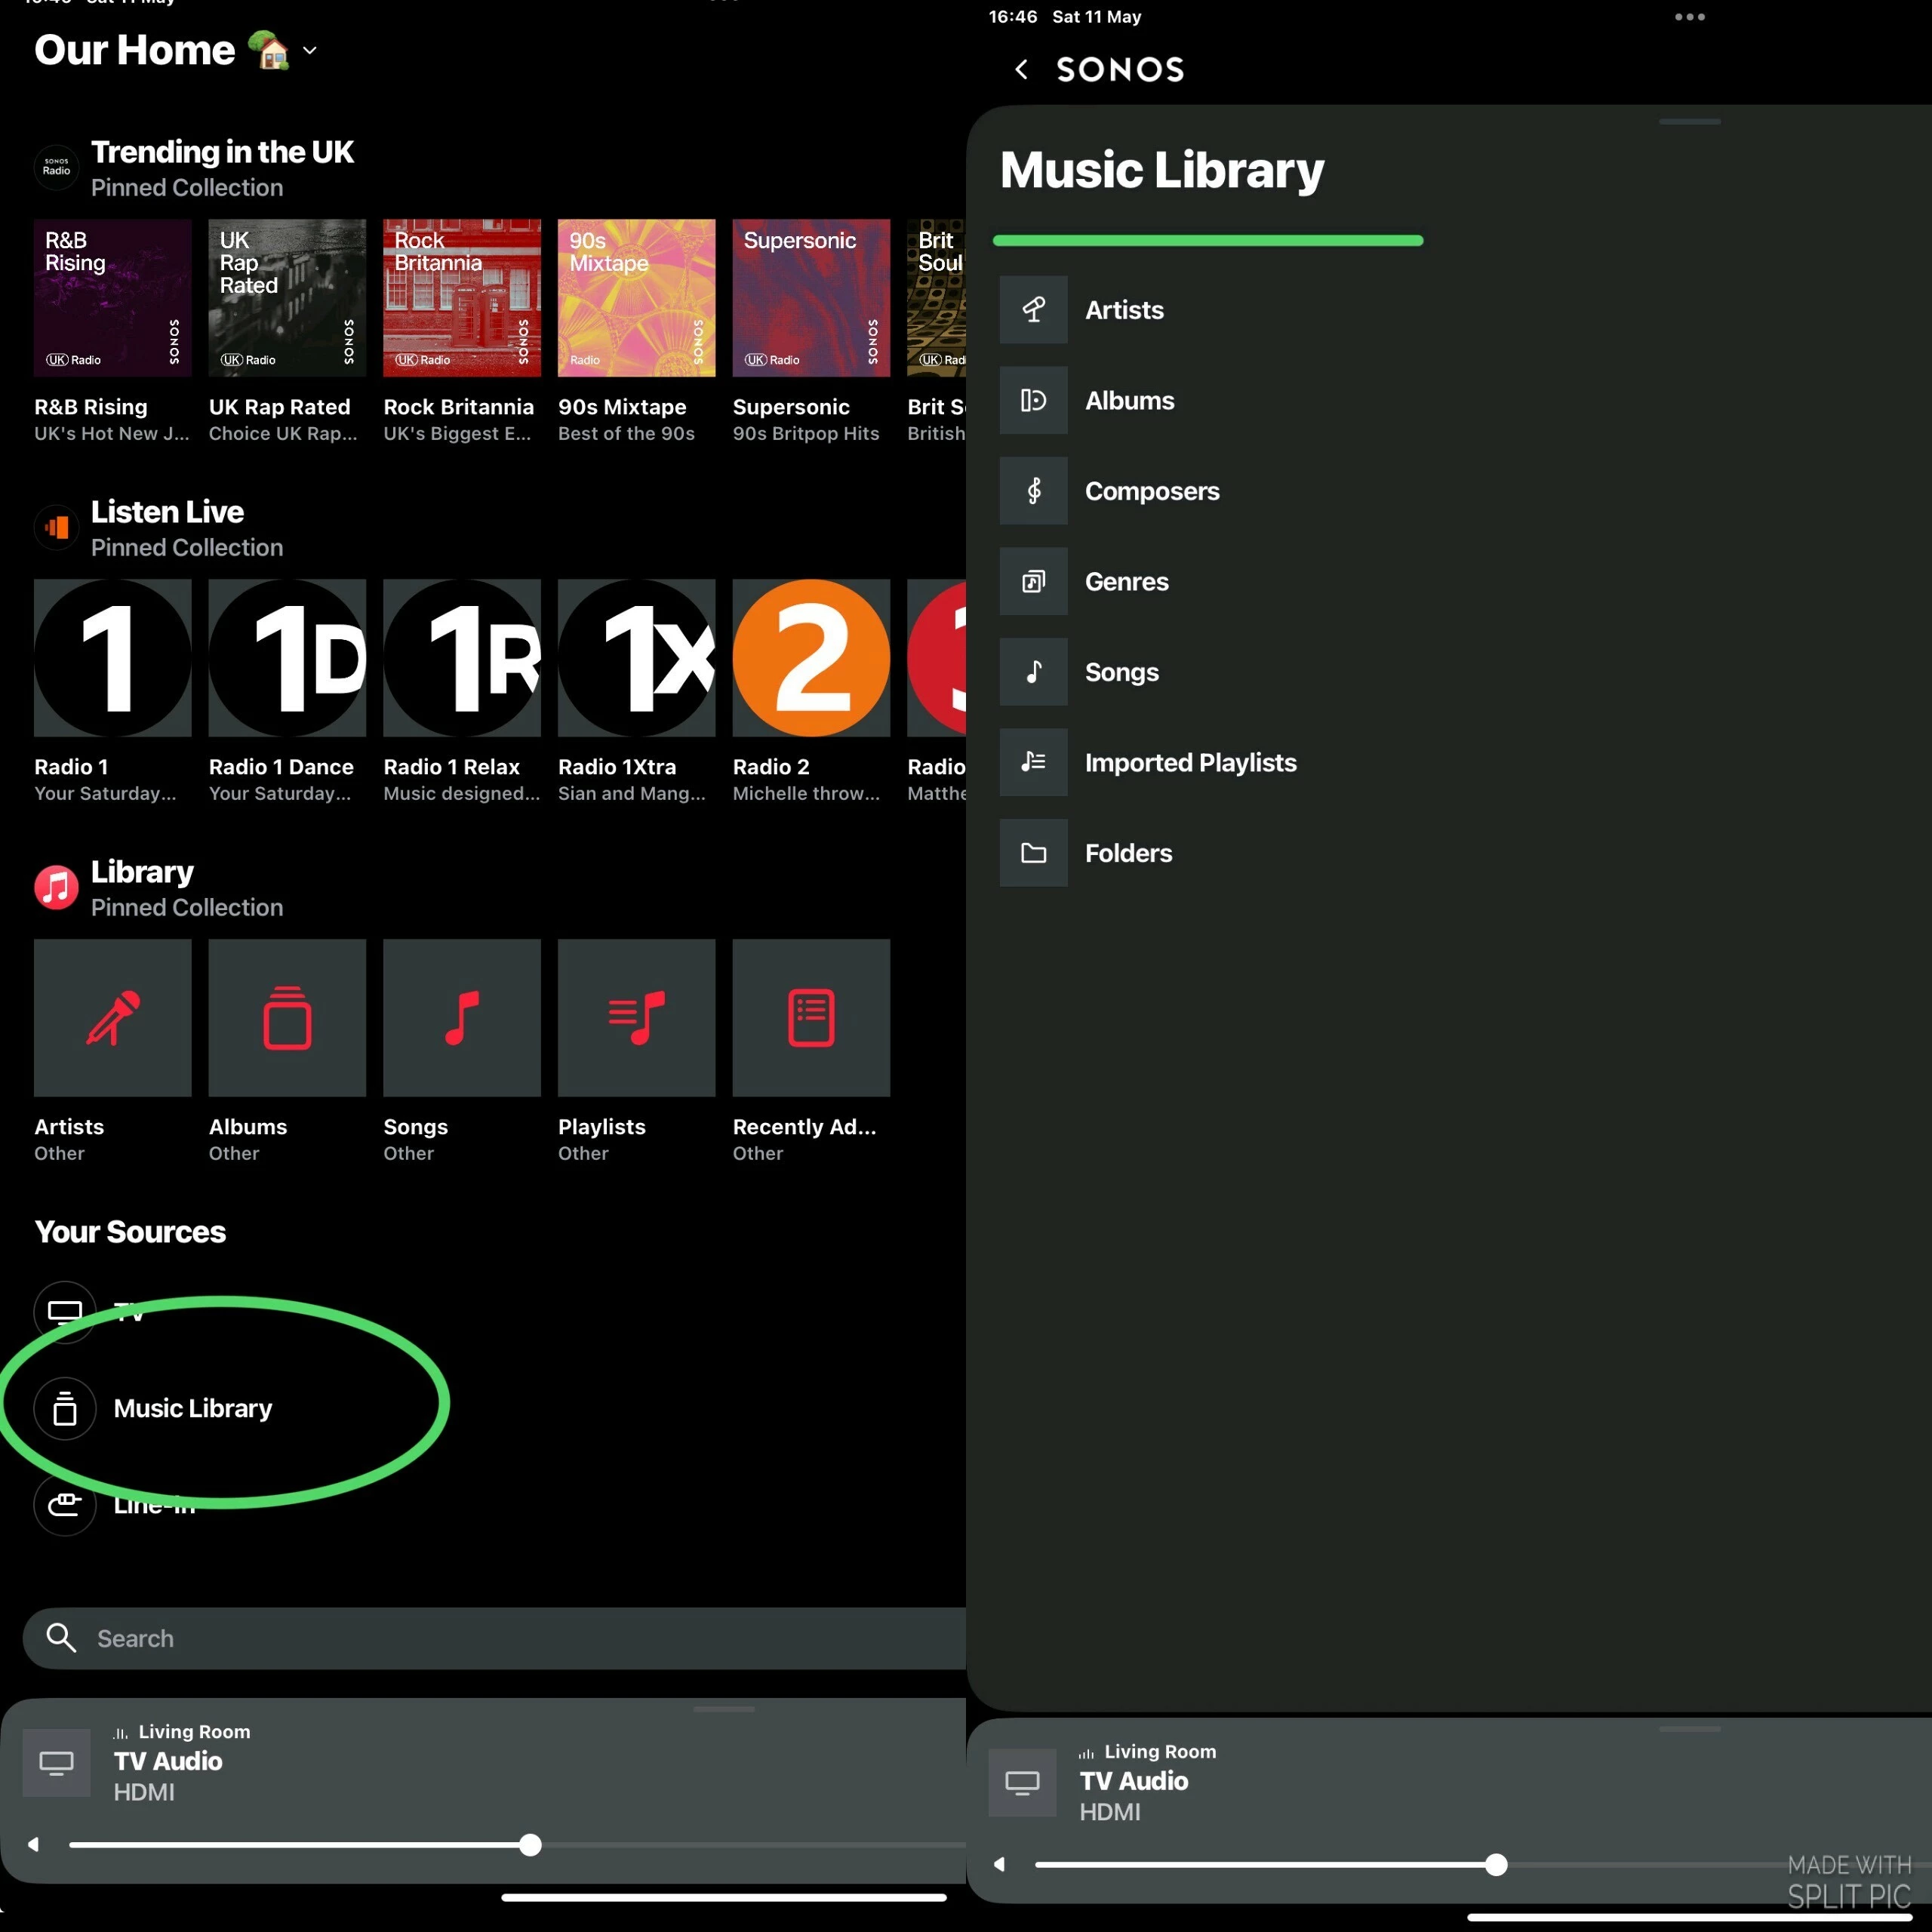Screen dimensions: 1932x1932
Task: Click the Artists microphone icon in list
Action: pyautogui.click(x=1034, y=310)
